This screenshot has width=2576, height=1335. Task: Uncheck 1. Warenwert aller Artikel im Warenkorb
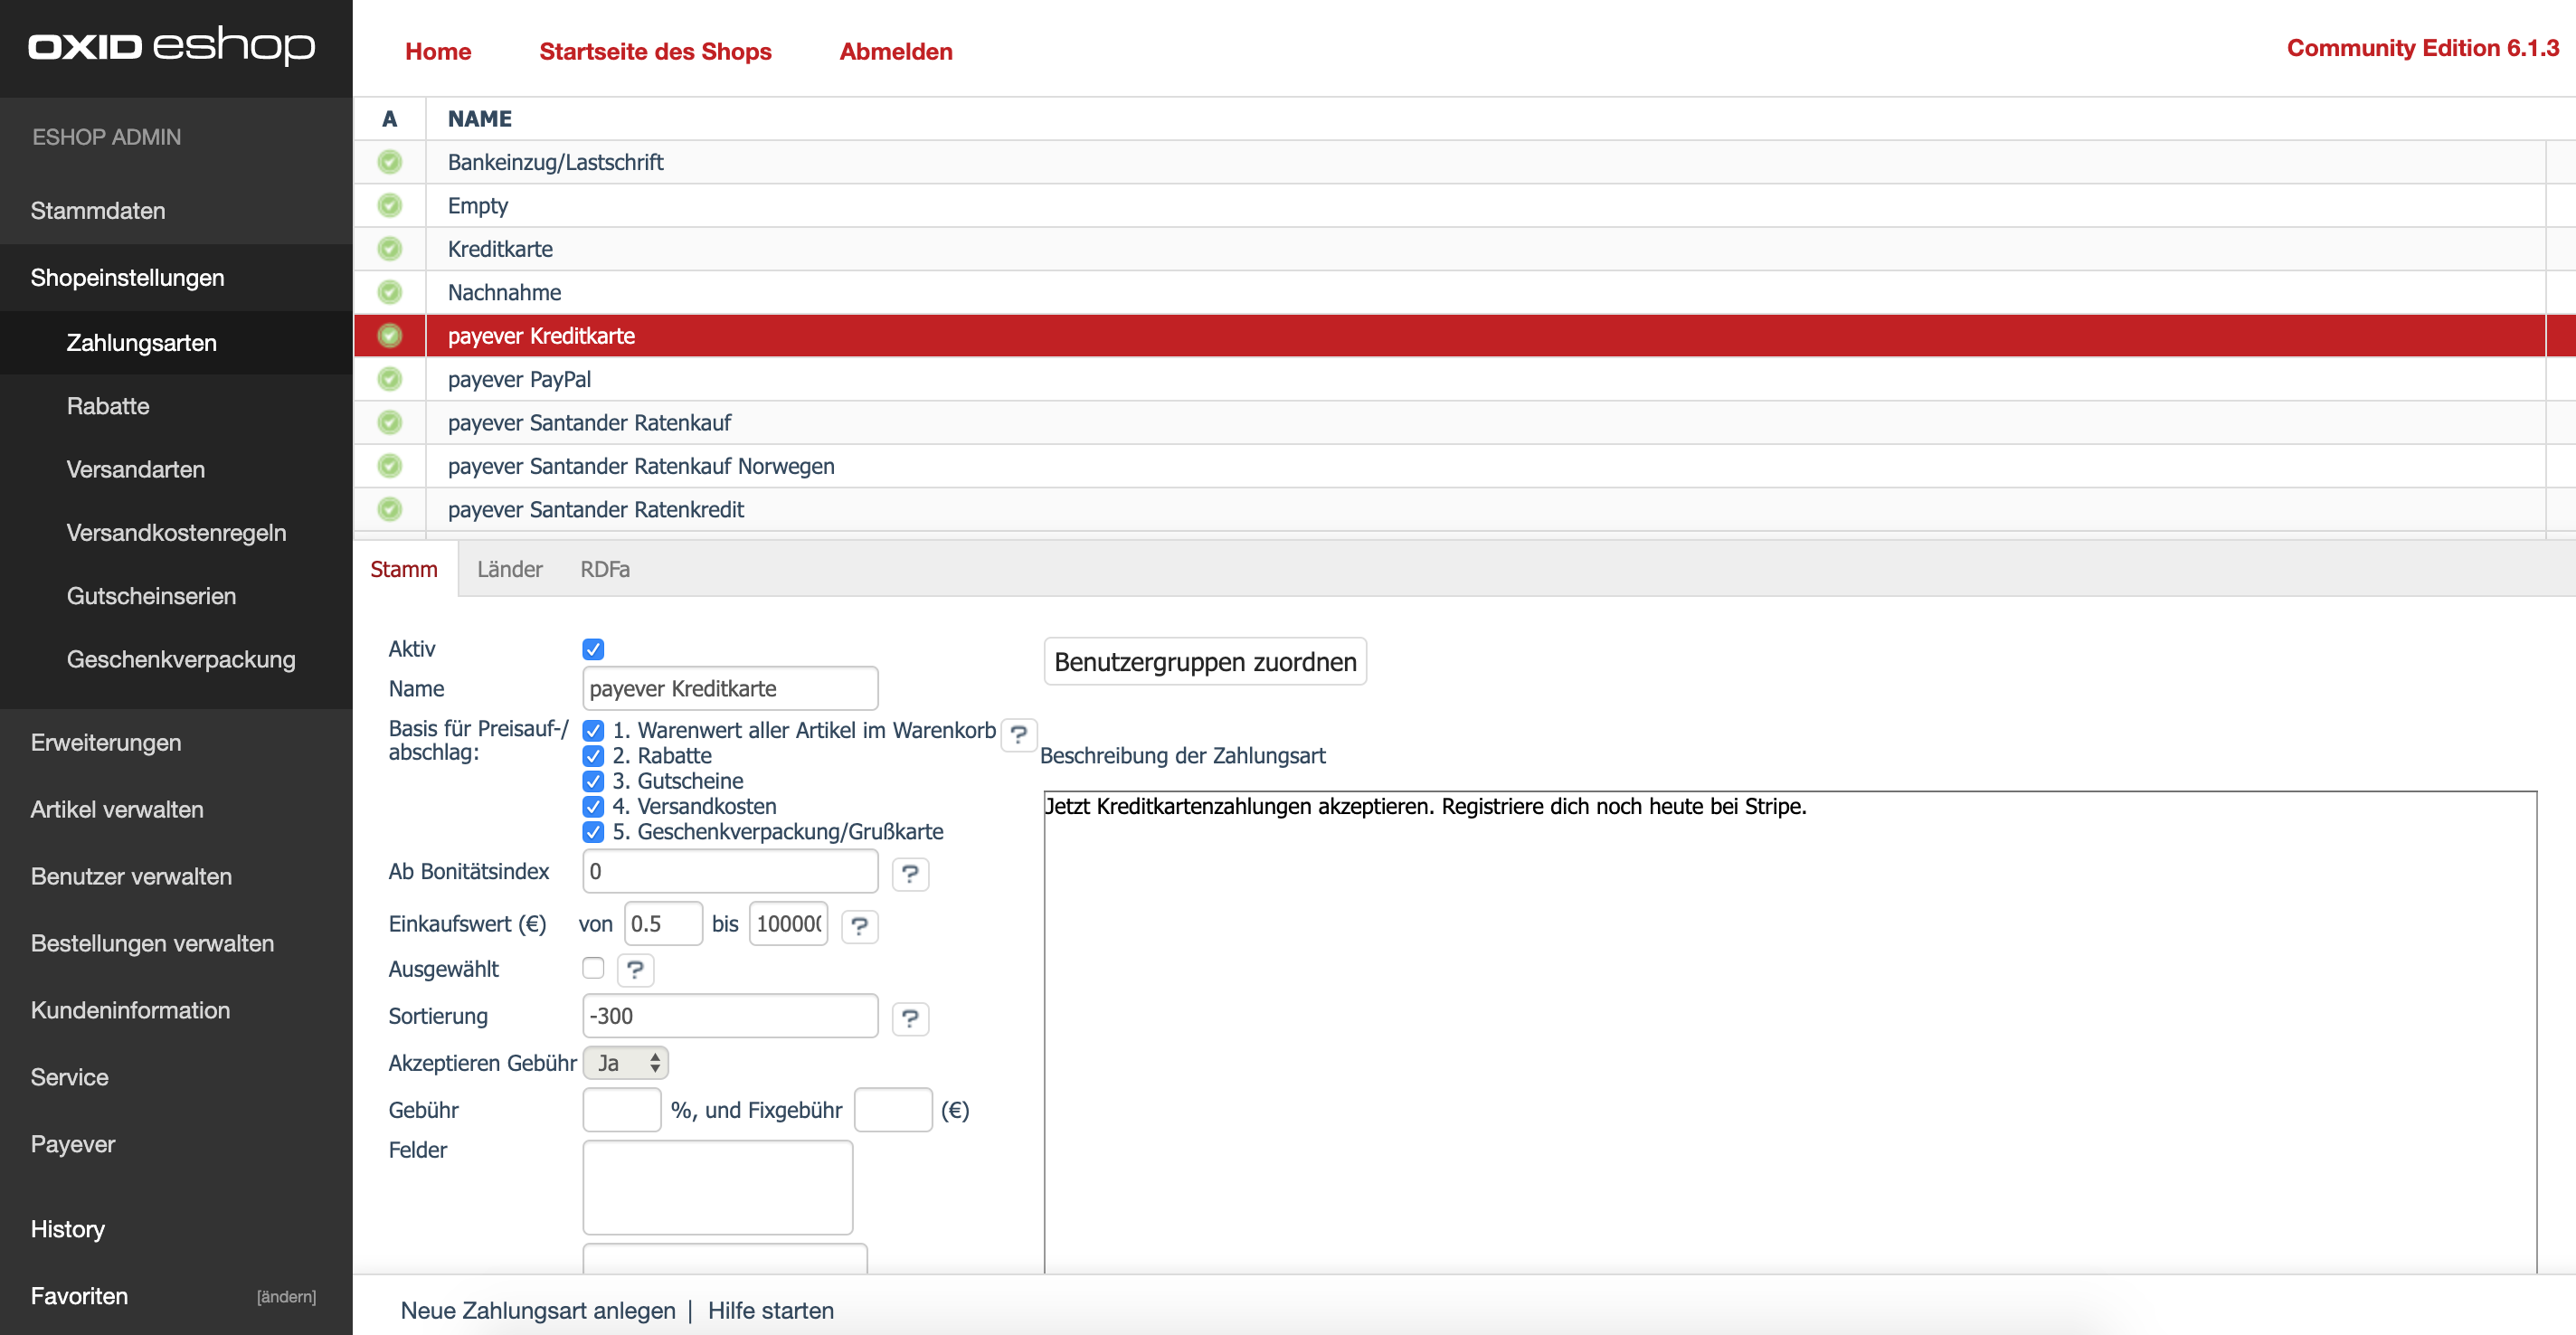point(593,731)
